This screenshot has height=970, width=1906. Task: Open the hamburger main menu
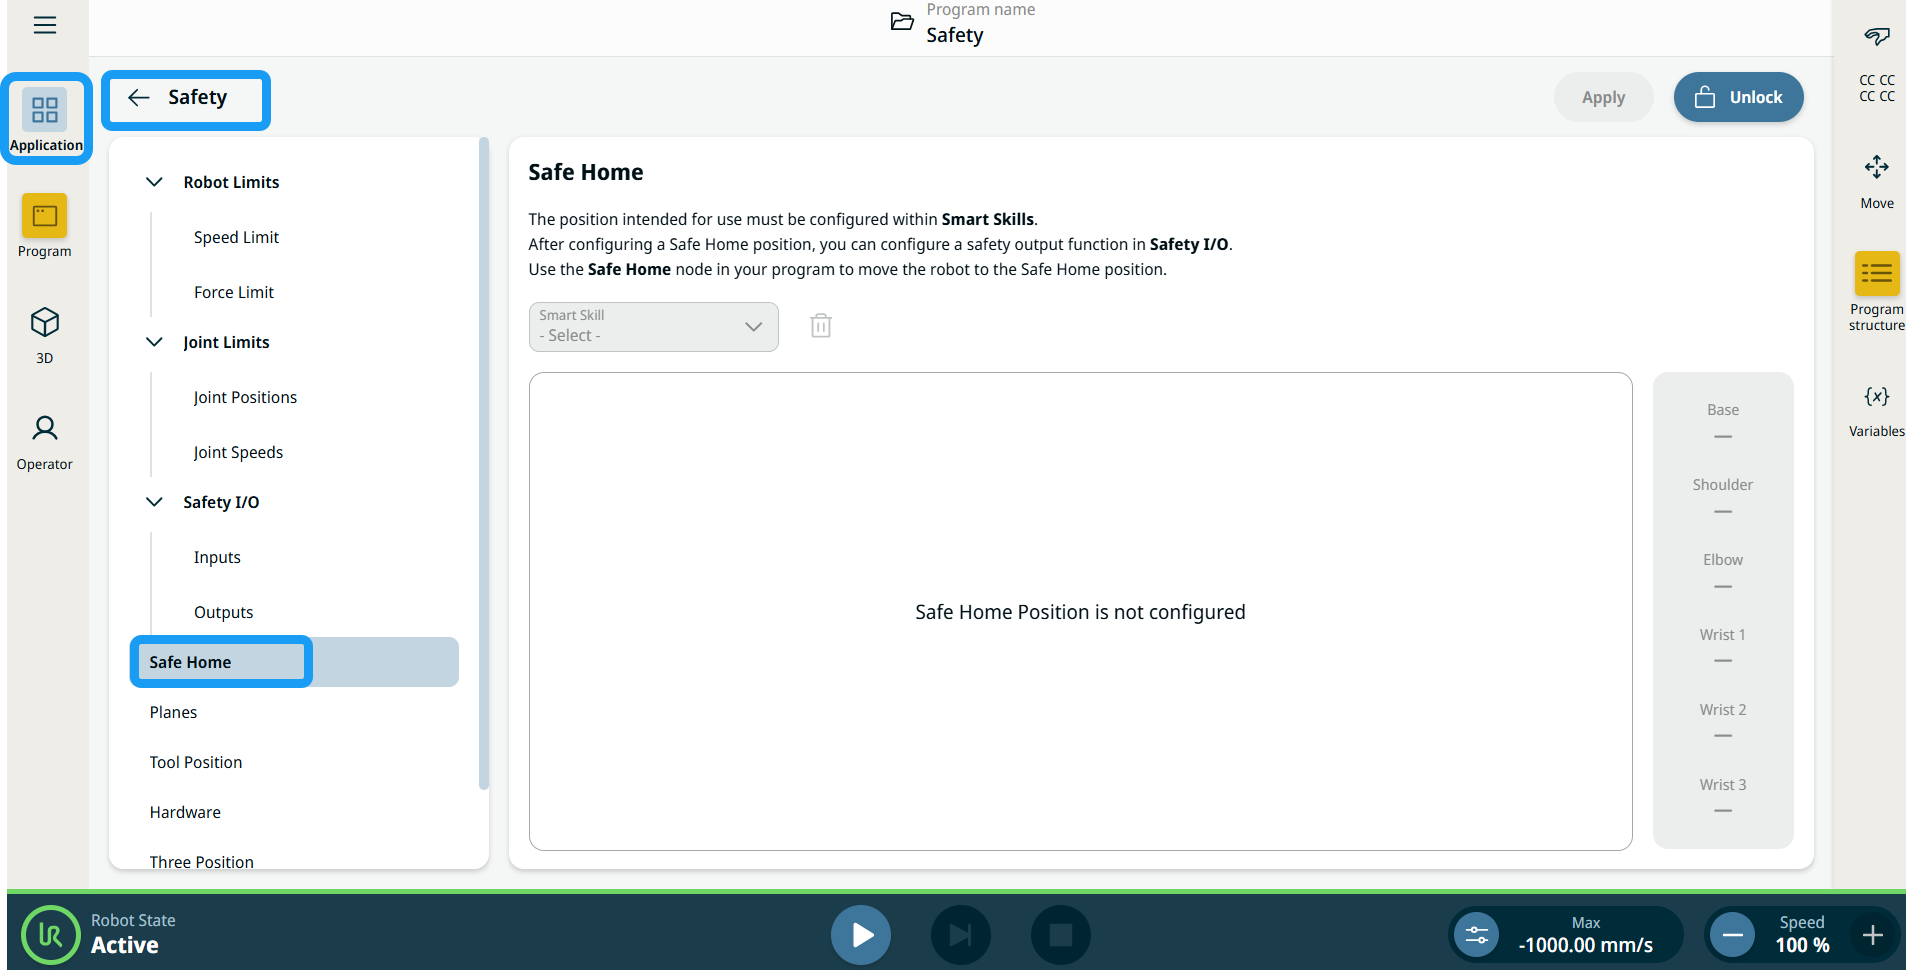click(x=45, y=25)
